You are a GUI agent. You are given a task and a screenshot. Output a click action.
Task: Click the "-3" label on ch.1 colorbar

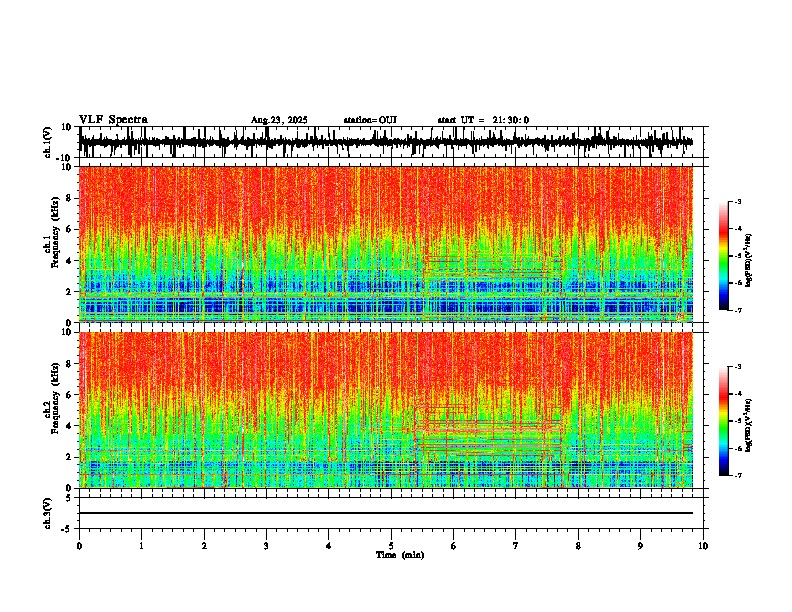(x=738, y=201)
